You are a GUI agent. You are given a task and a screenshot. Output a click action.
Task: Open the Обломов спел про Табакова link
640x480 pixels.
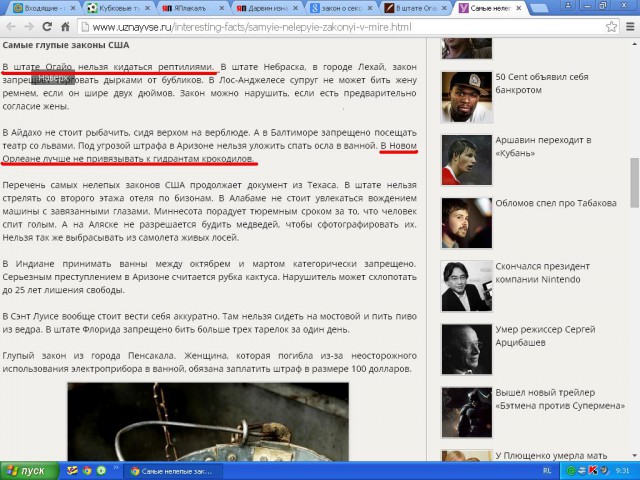[556, 203]
